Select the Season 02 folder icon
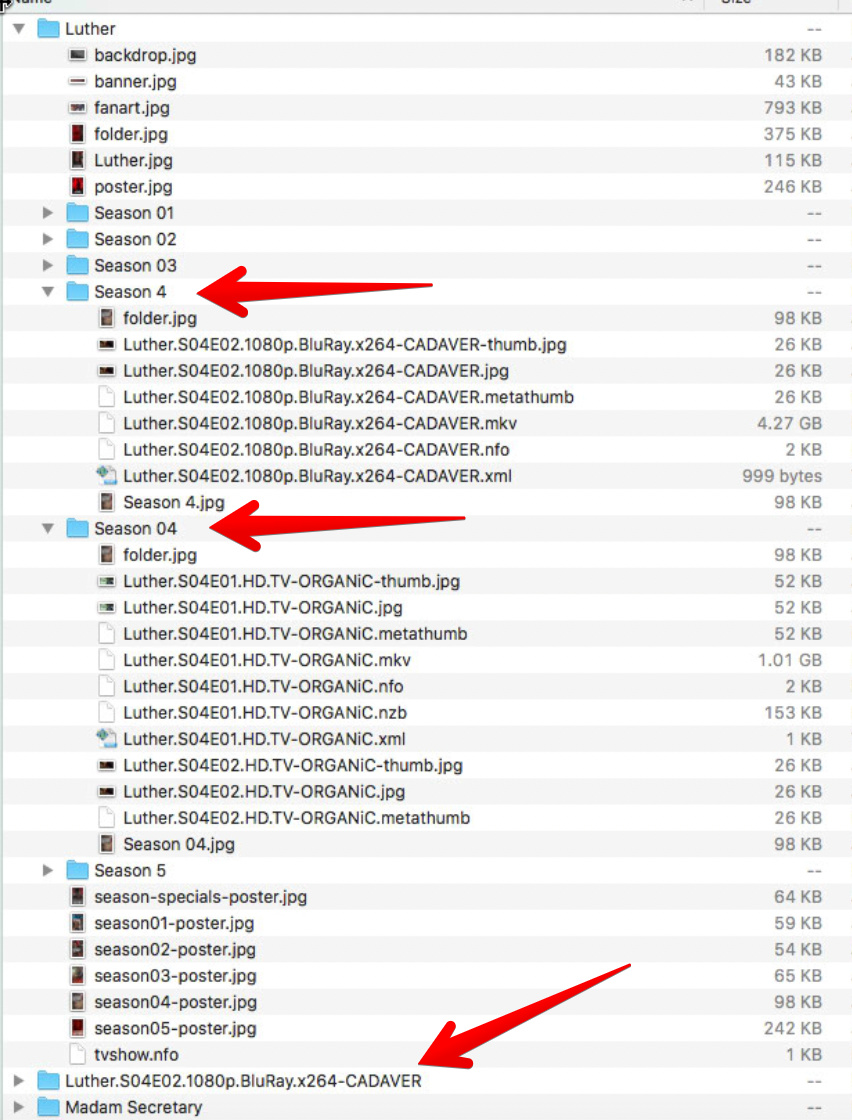The image size is (852, 1120). click(77, 239)
